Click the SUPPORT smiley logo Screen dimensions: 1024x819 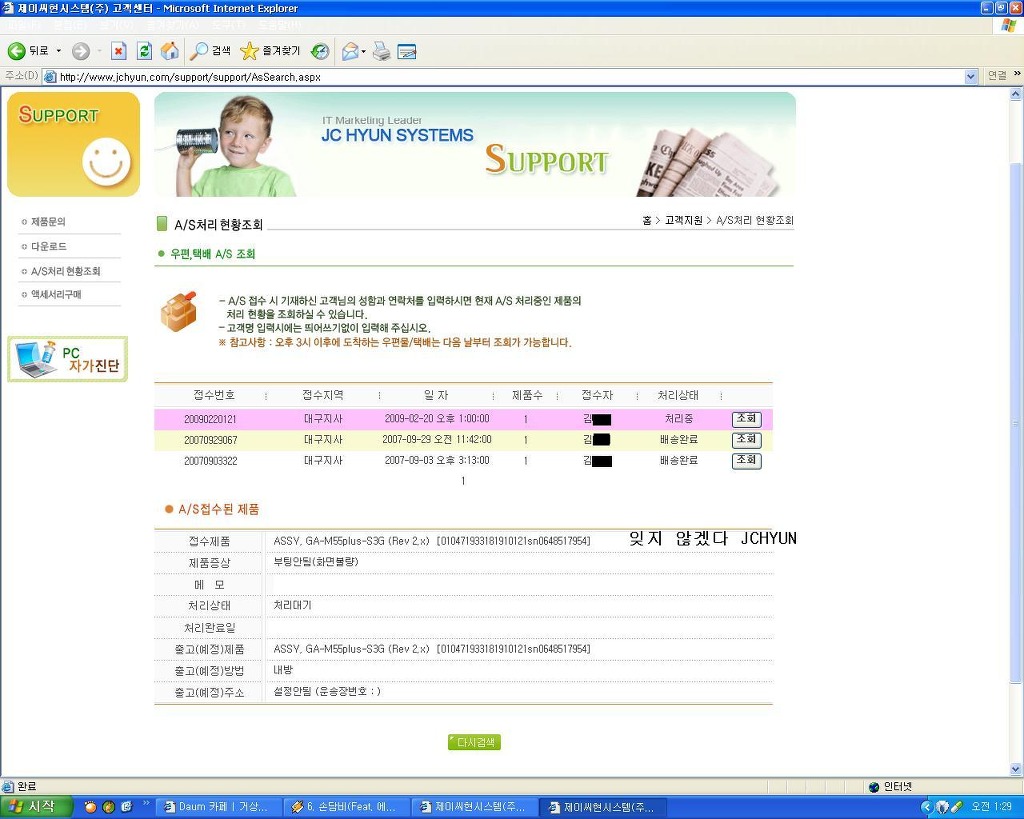click(x=73, y=144)
